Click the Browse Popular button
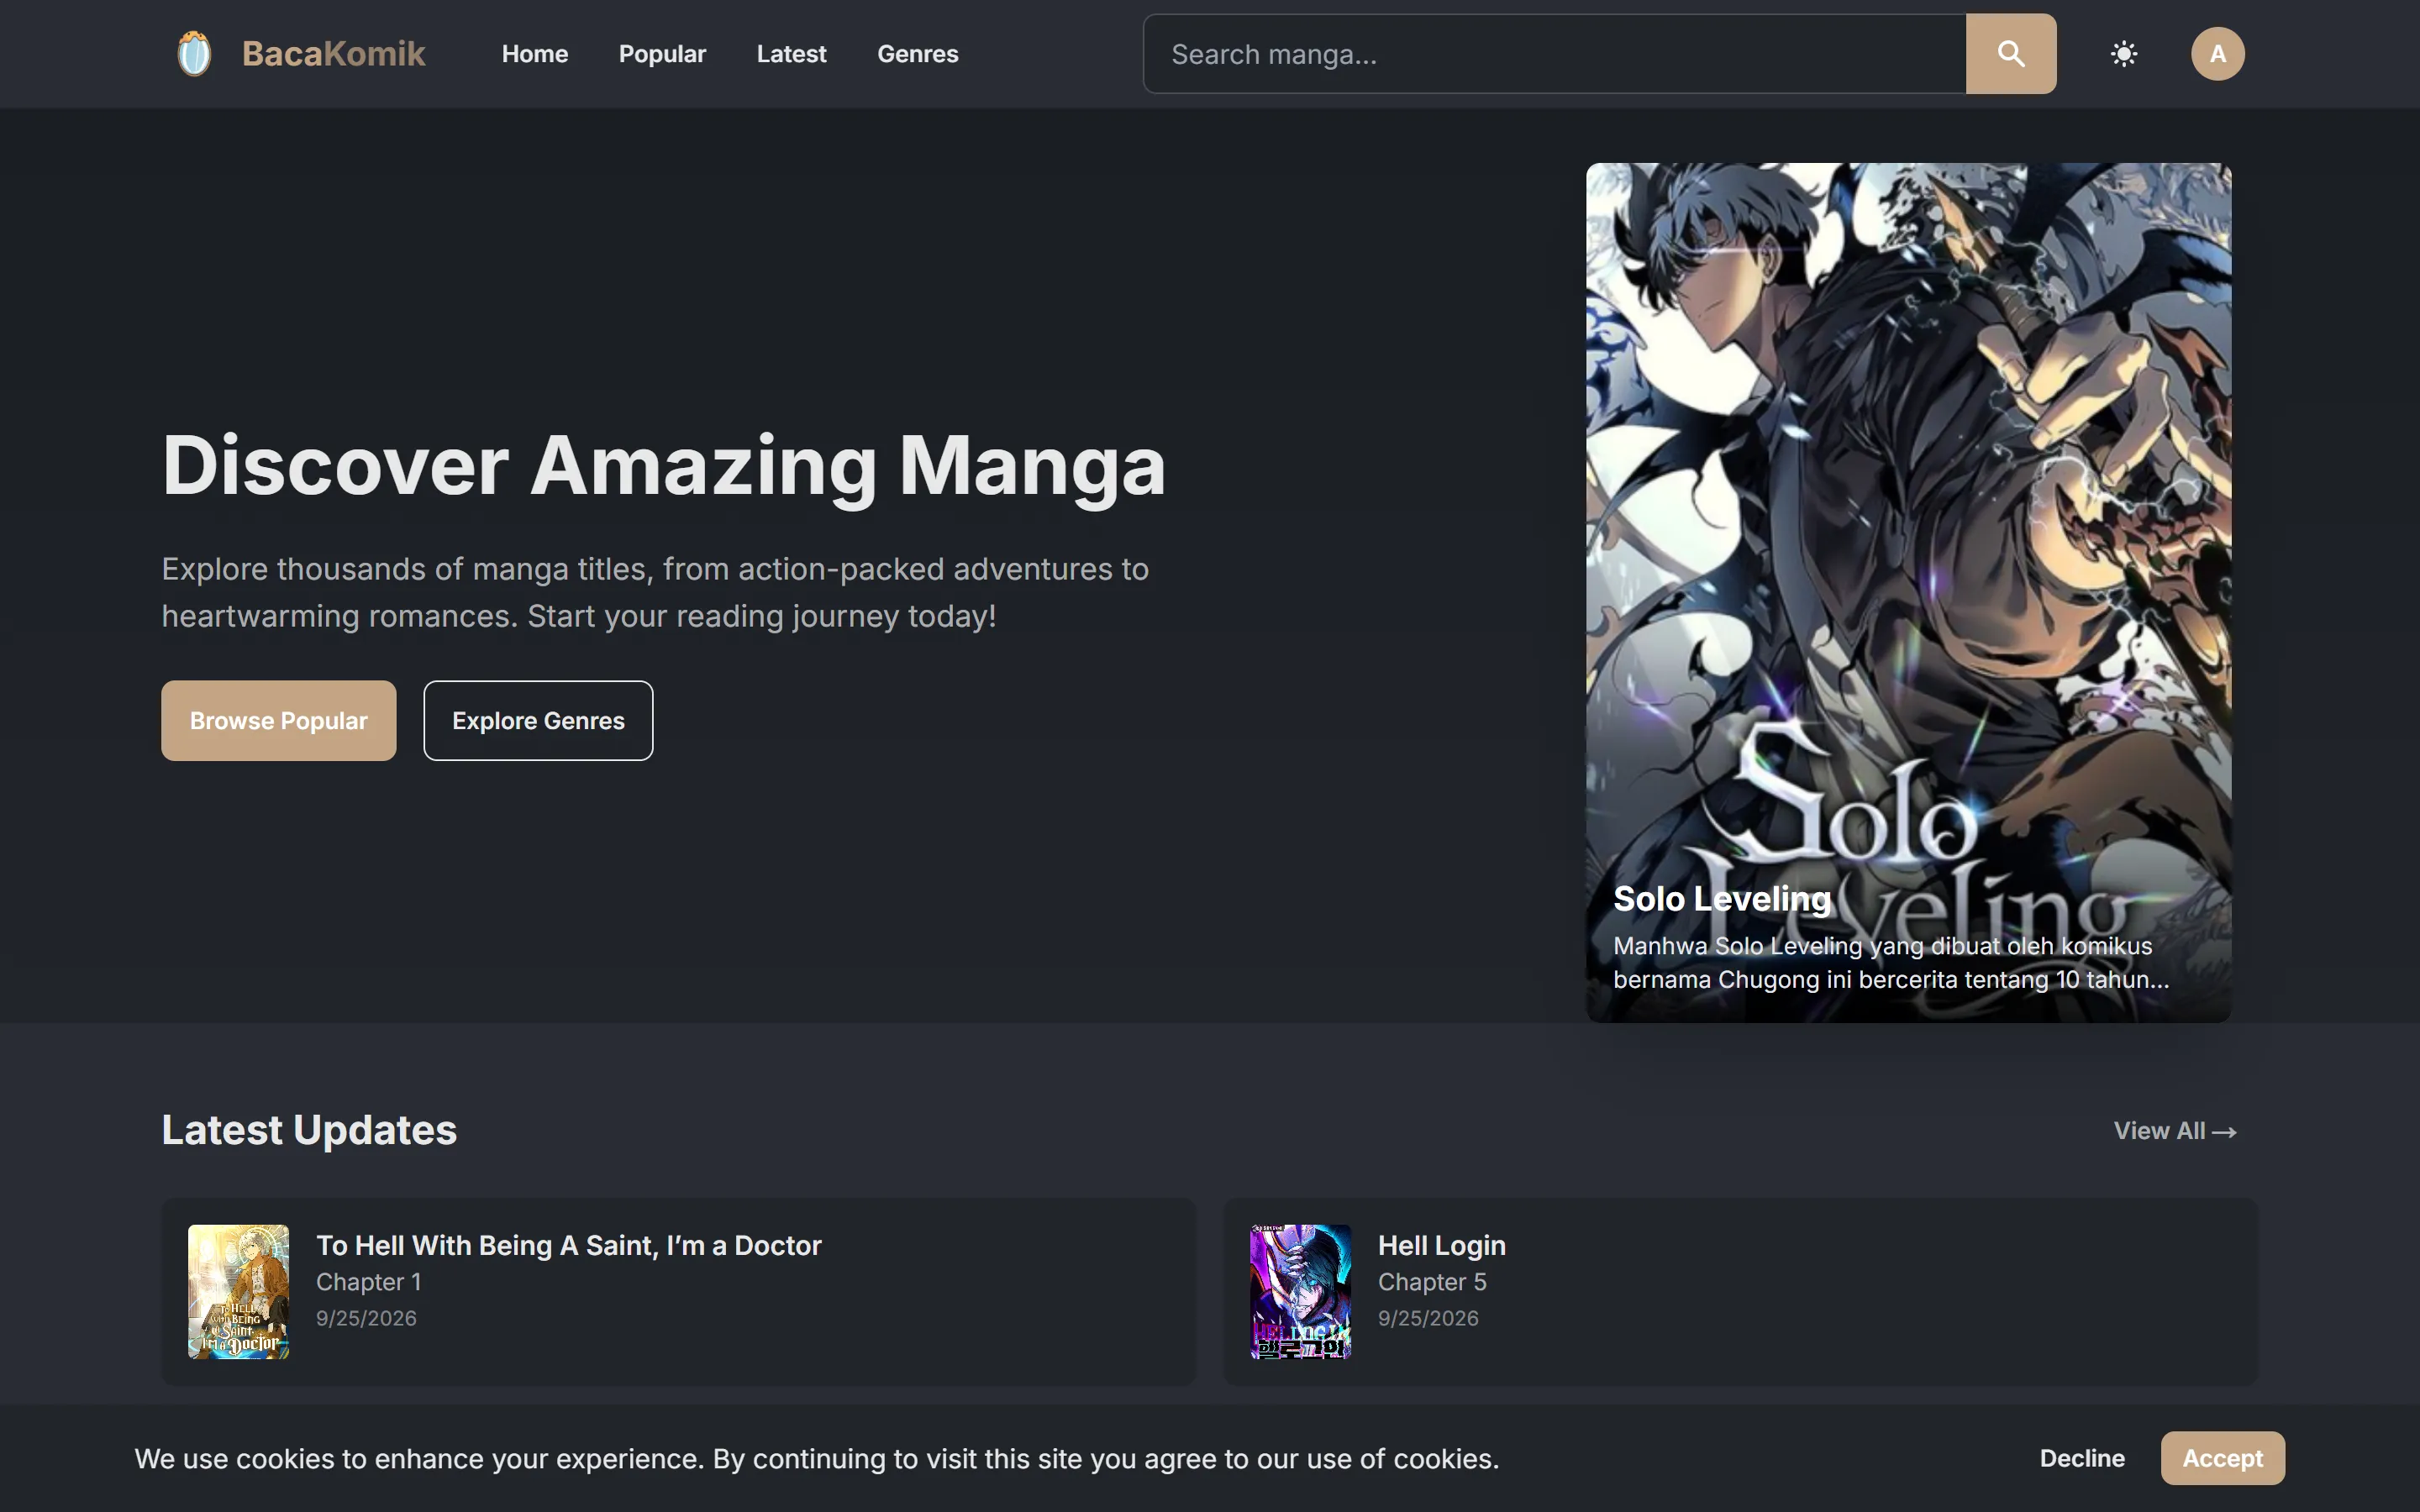2420x1512 pixels. click(279, 720)
